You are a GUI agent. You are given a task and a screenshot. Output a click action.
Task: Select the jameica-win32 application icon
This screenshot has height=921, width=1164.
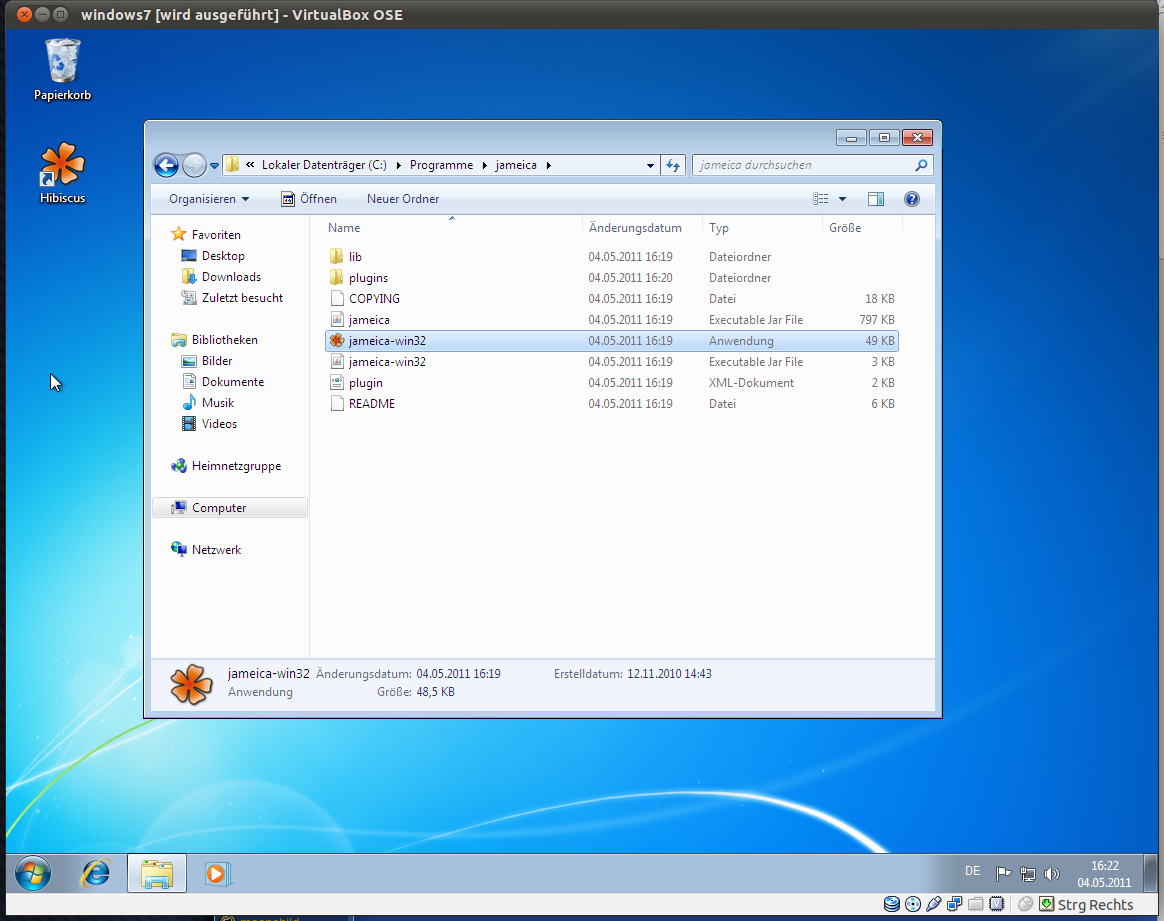coord(337,341)
